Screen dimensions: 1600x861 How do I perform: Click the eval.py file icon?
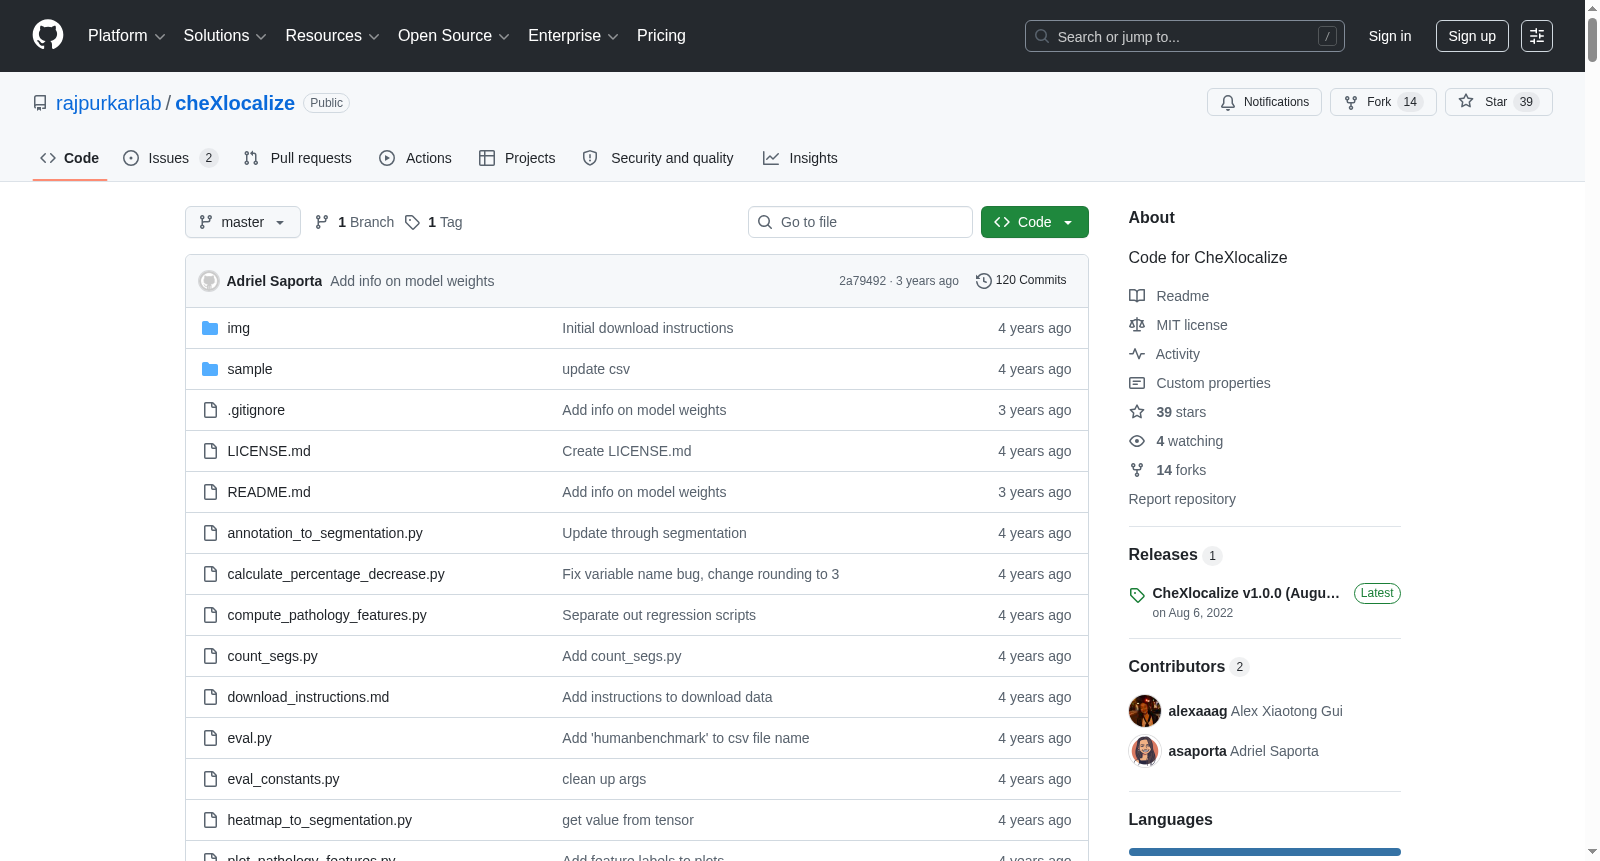tap(210, 738)
